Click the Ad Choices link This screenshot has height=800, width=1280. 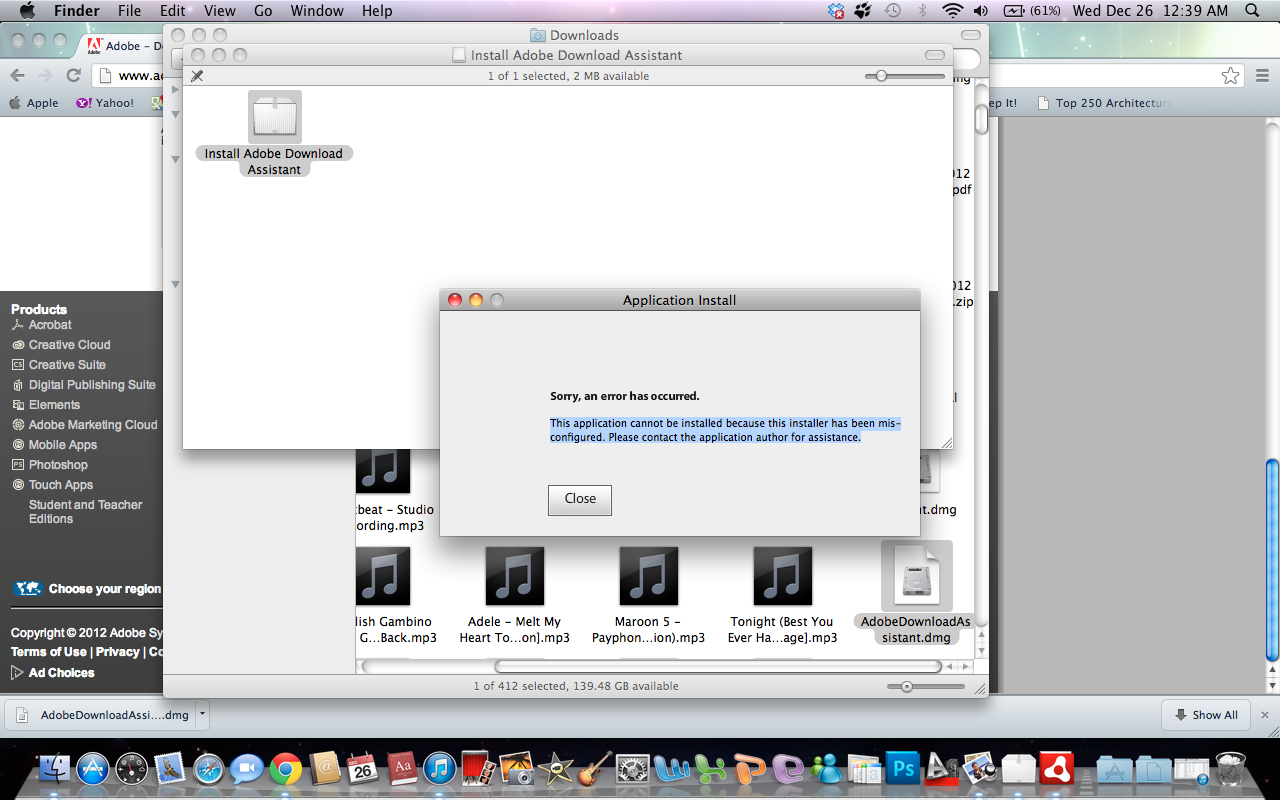click(x=61, y=673)
